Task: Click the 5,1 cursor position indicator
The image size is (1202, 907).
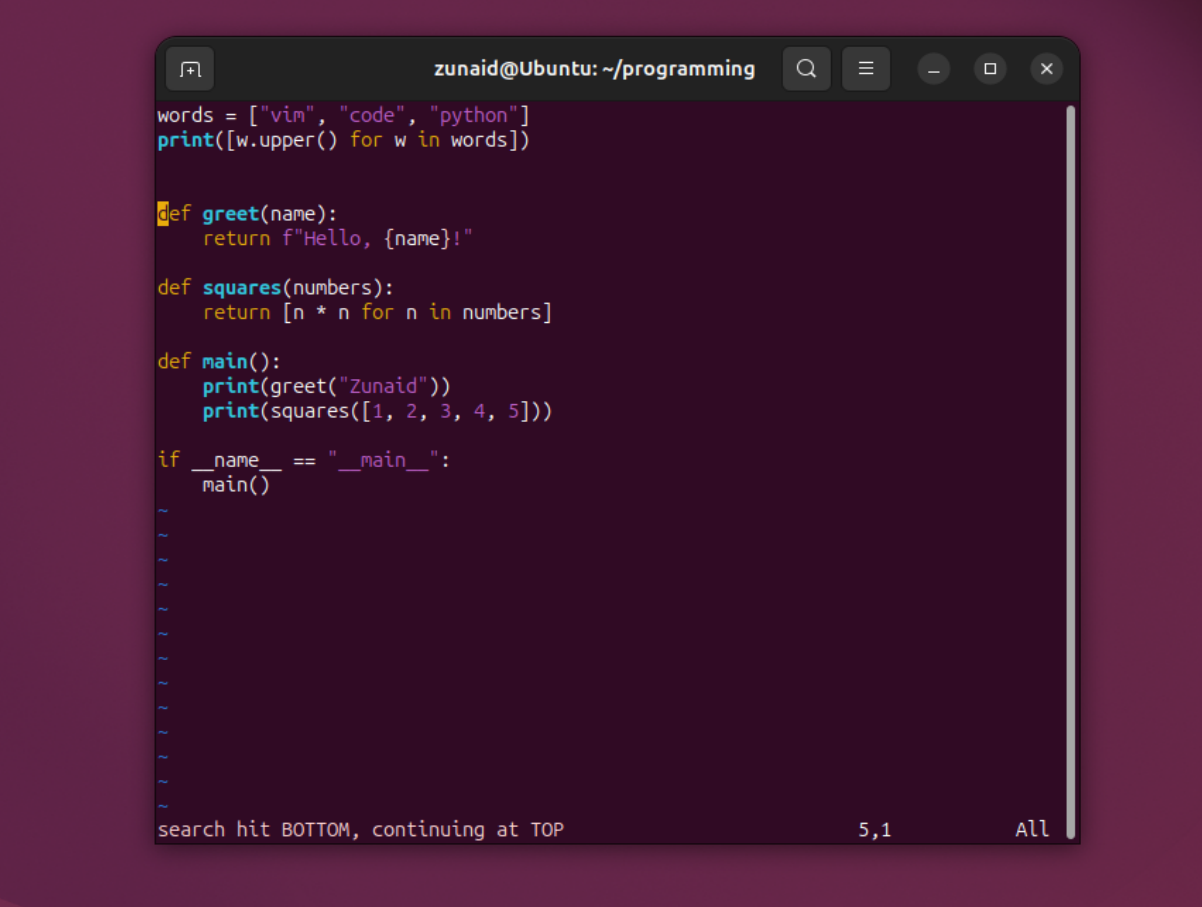Action: pos(874,829)
